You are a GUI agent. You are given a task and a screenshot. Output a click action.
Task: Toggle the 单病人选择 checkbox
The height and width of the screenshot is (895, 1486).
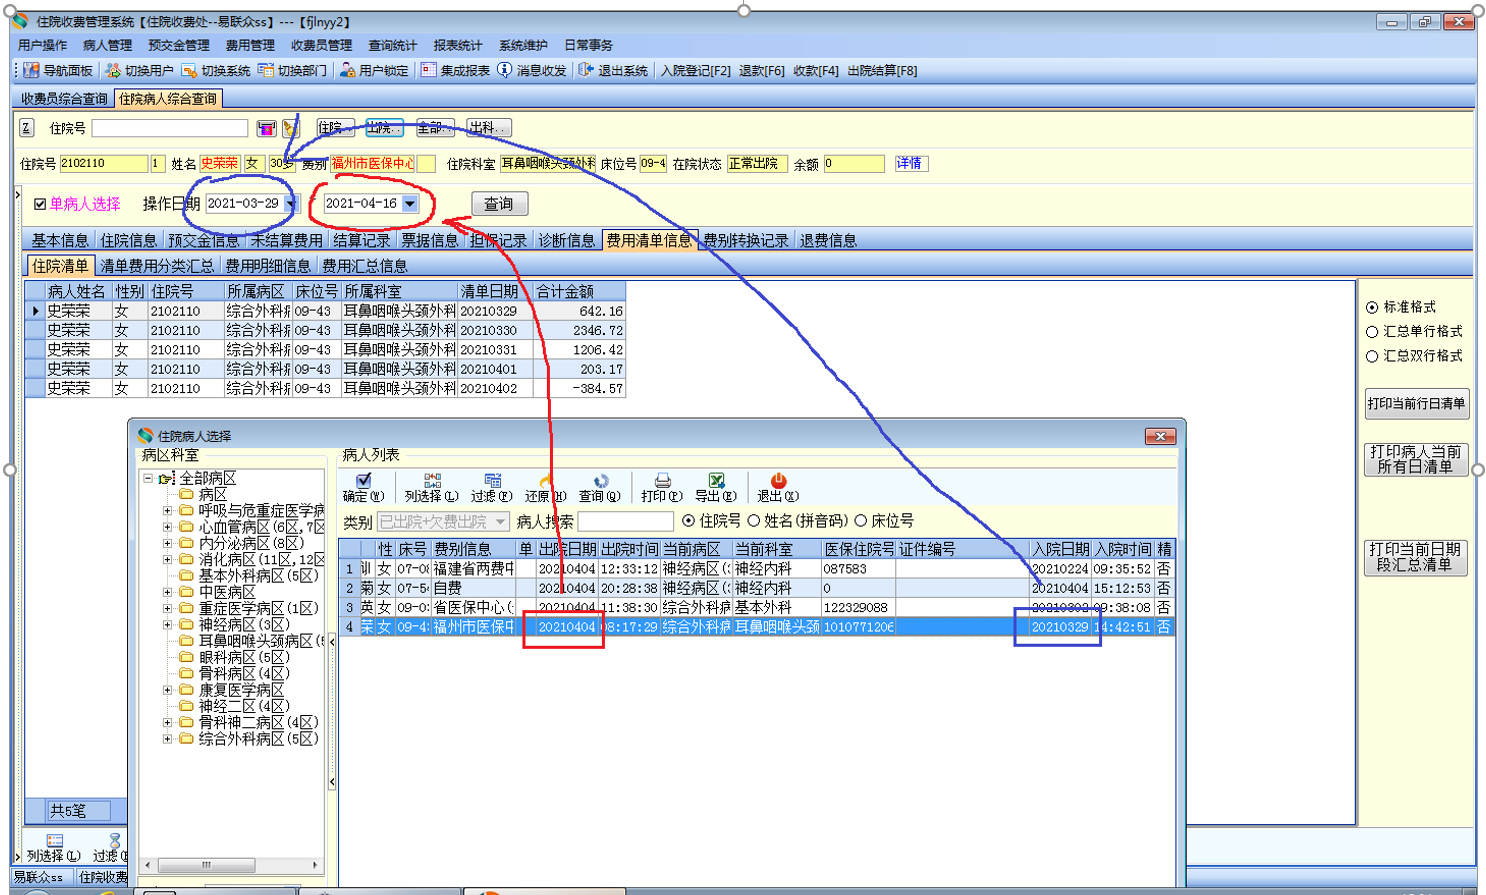[x=40, y=204]
